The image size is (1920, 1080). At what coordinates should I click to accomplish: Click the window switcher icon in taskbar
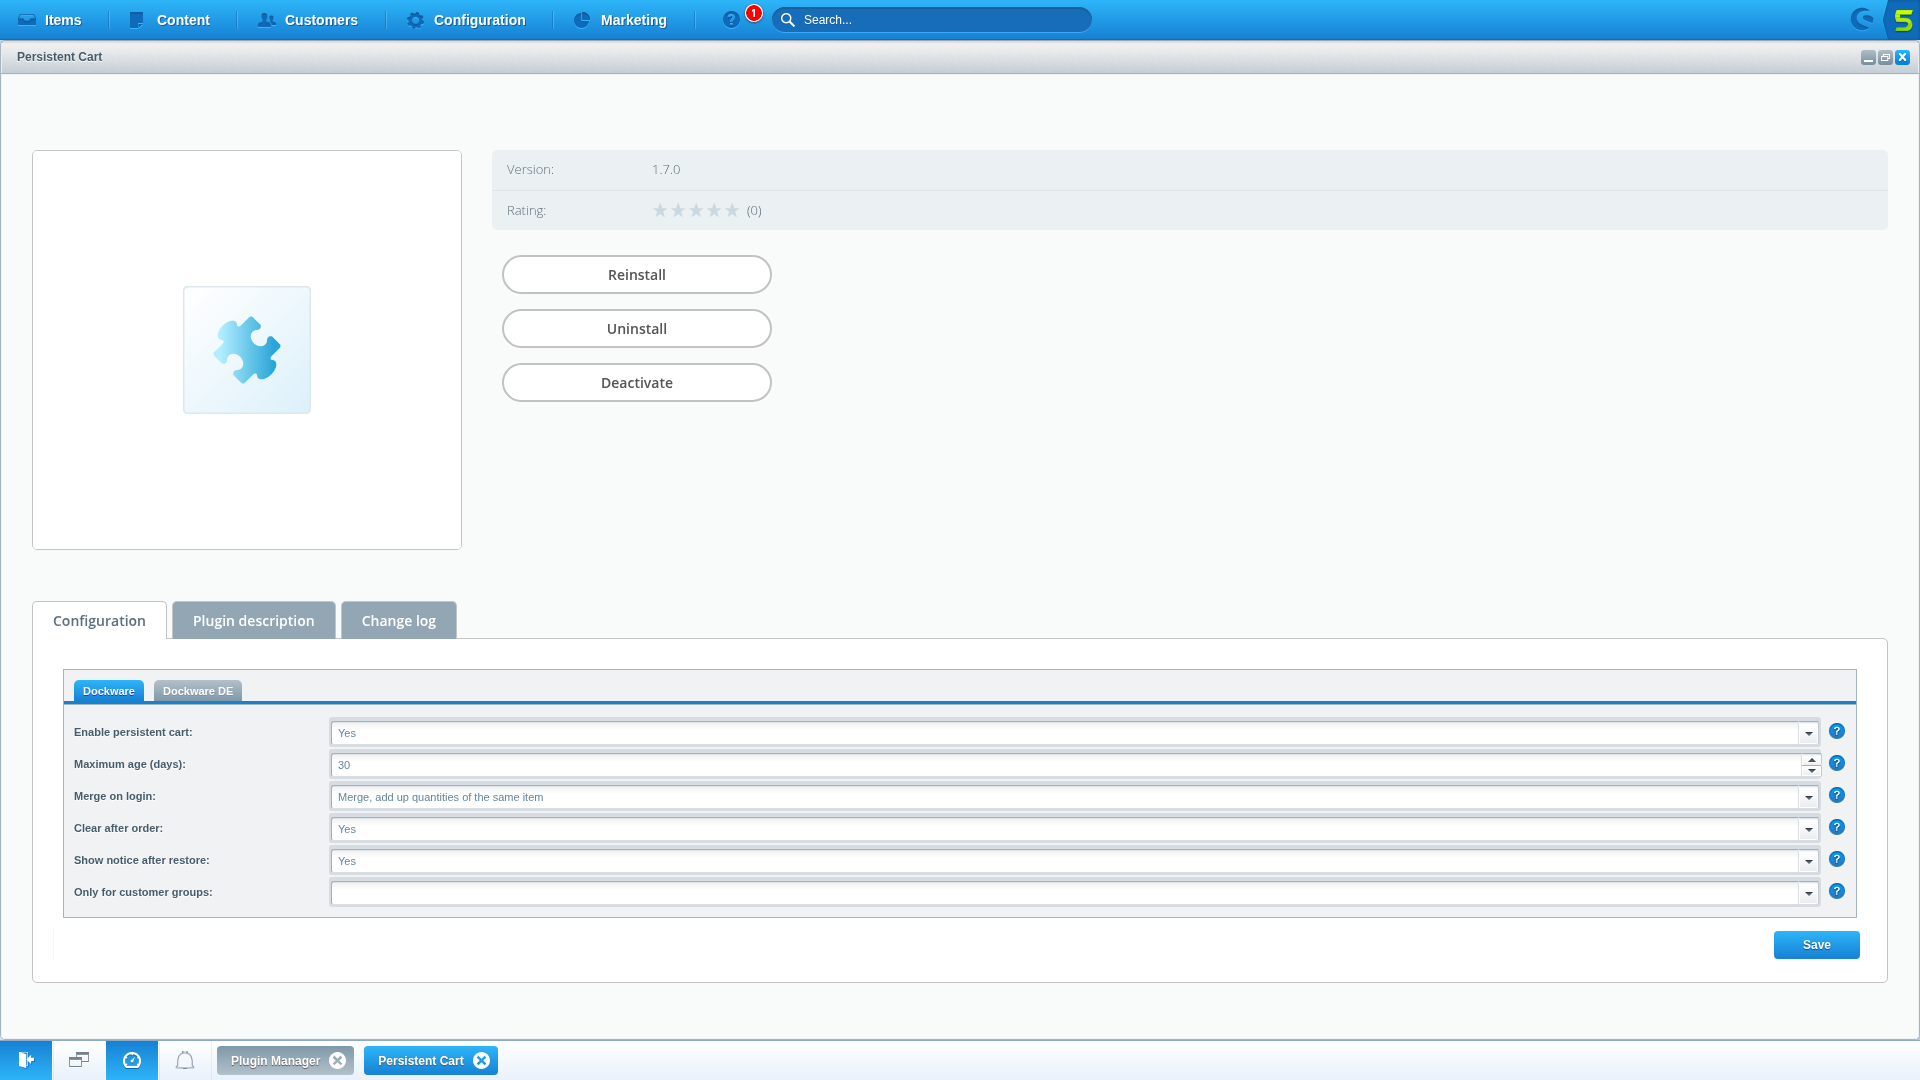coord(79,1060)
